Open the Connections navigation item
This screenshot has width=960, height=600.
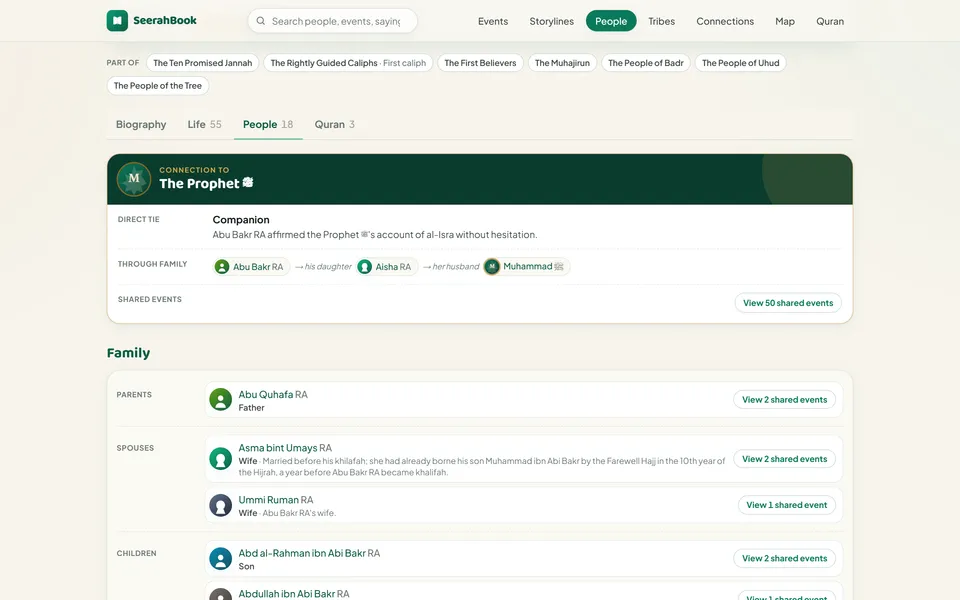[x=725, y=21]
